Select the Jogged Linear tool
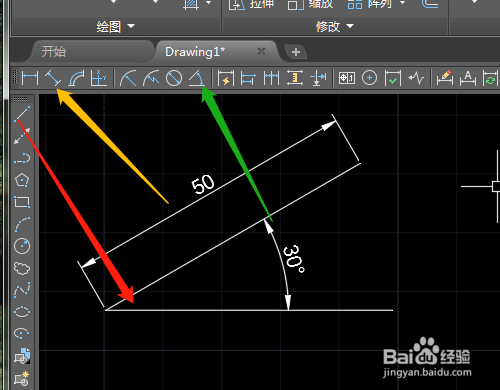This screenshot has height=390, width=500. (416, 78)
